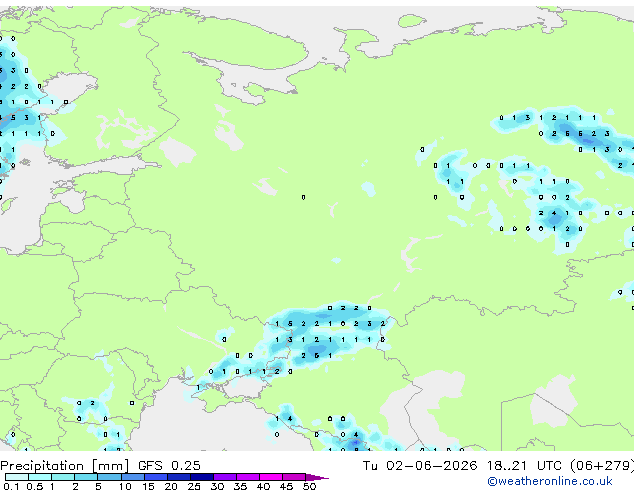Viewport: 634px width, 490px height.
Task: Click the legend label "15"
Action: click(x=148, y=486)
